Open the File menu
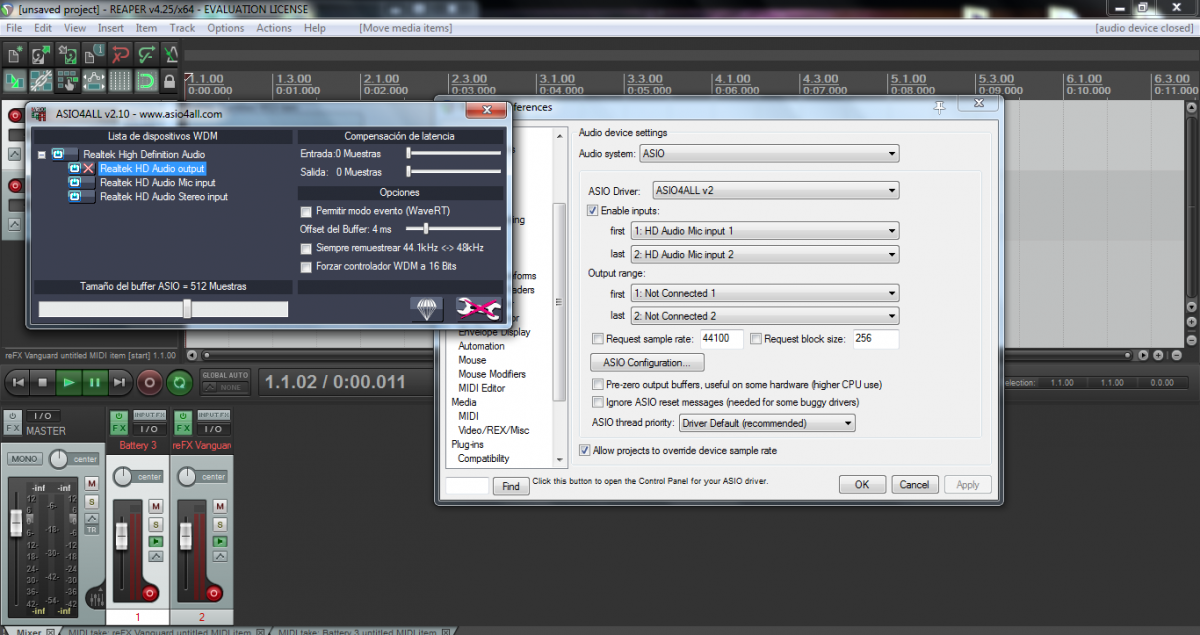 14,28
